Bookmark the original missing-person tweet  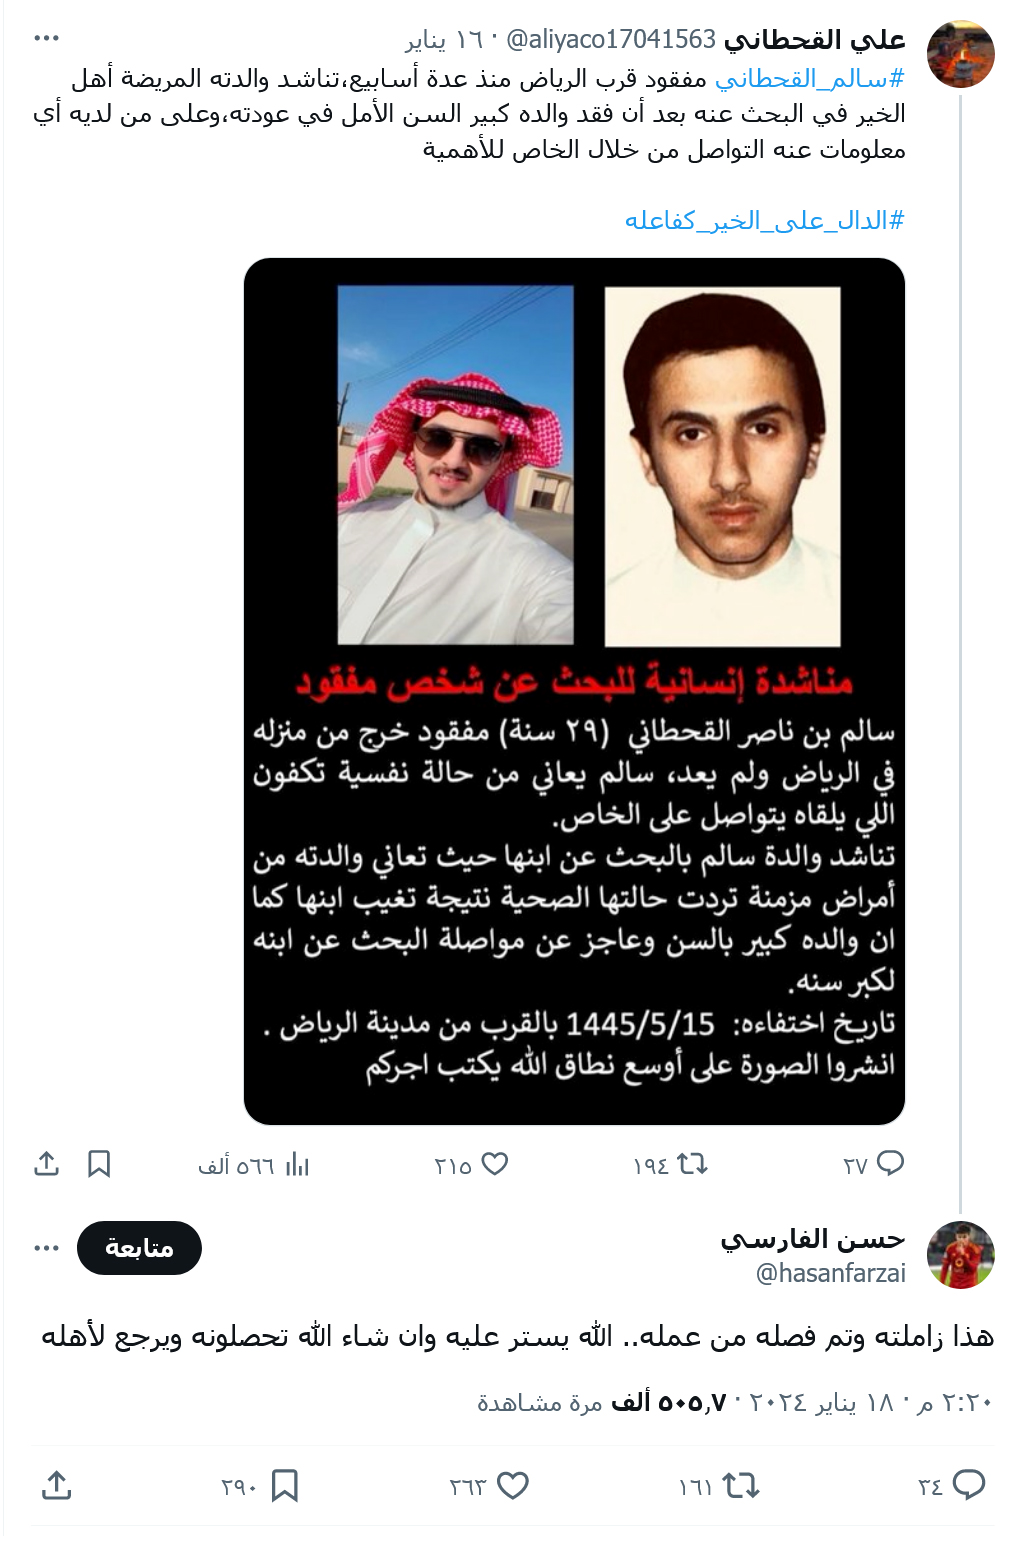[x=99, y=1163]
